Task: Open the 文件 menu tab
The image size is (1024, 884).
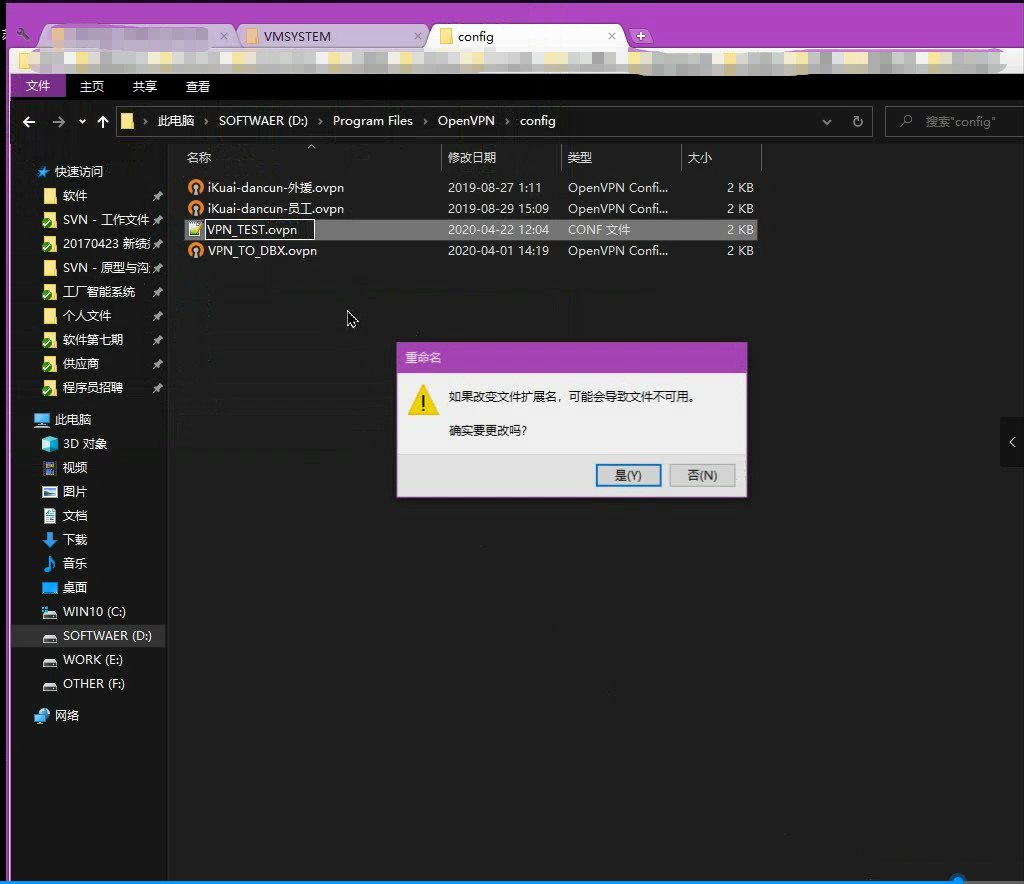Action: click(x=38, y=86)
